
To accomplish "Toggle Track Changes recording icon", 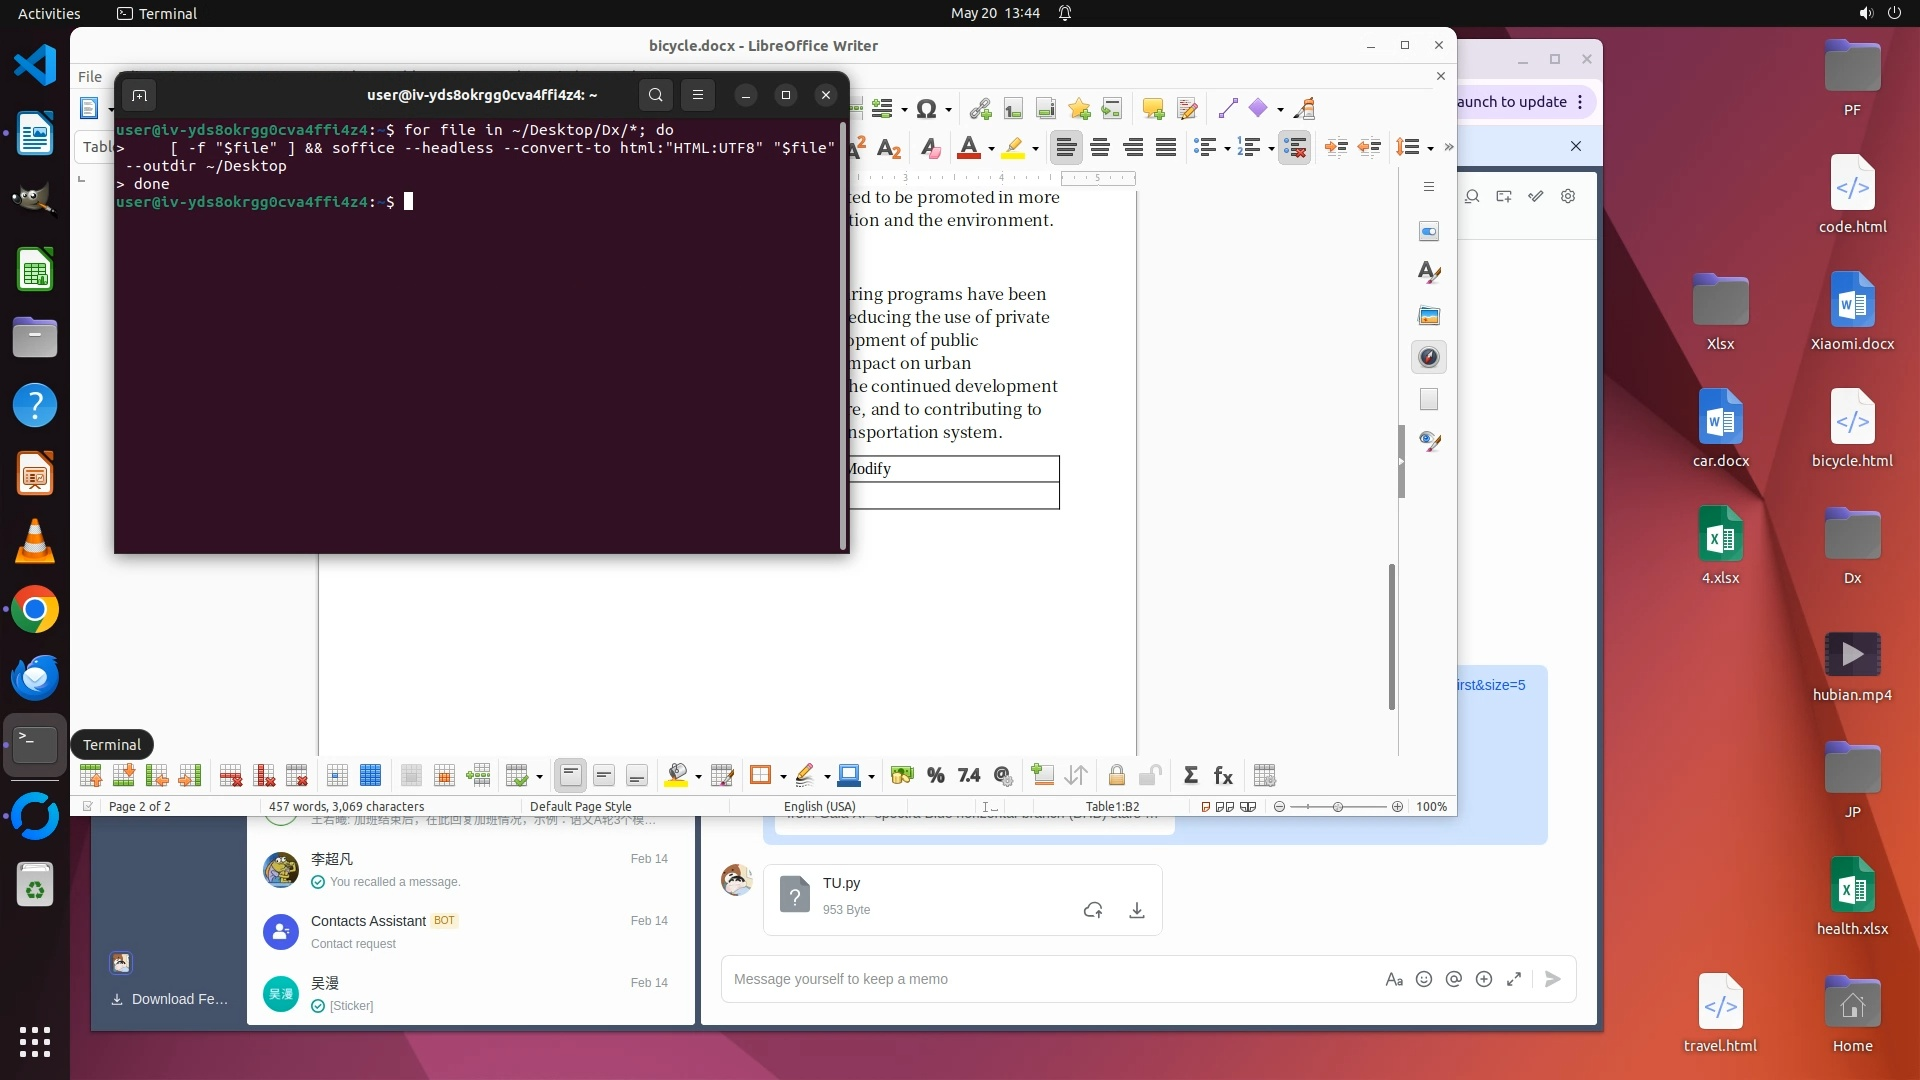I will click(x=1187, y=109).
